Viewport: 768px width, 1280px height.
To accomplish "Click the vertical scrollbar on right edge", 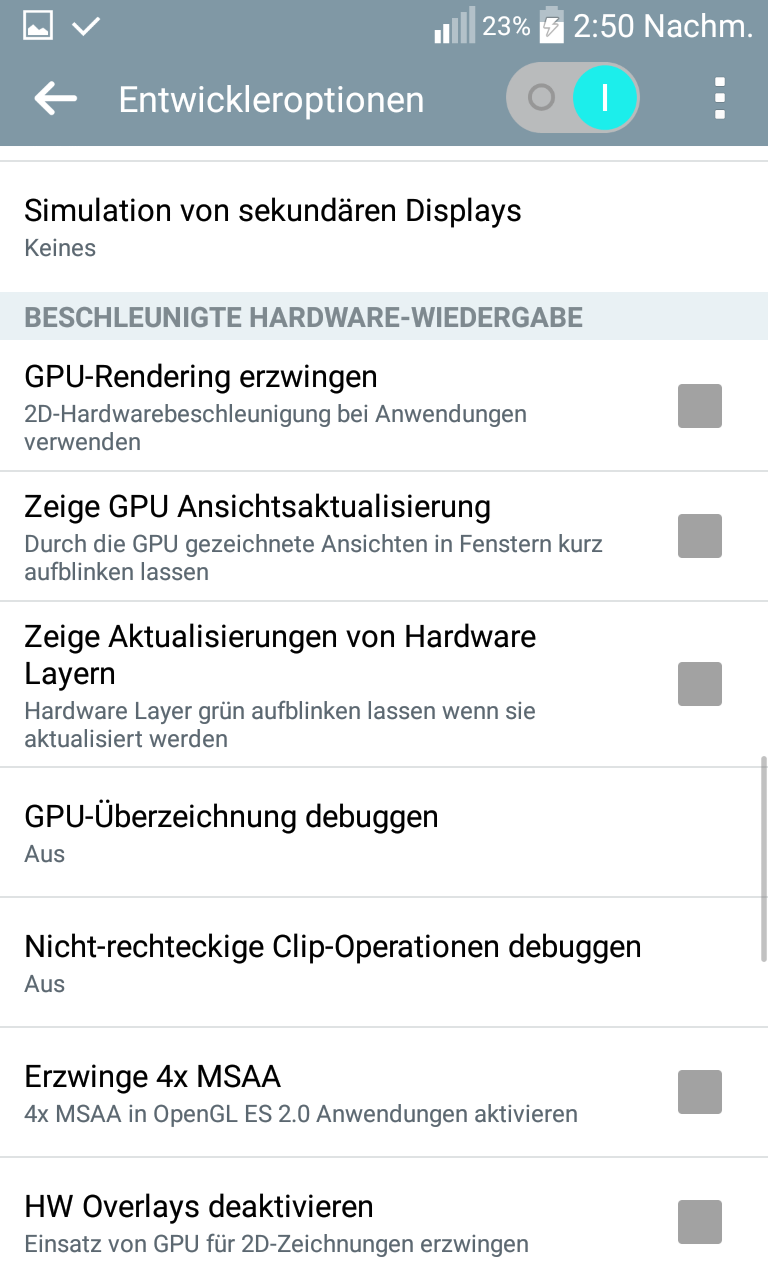I will point(764,860).
